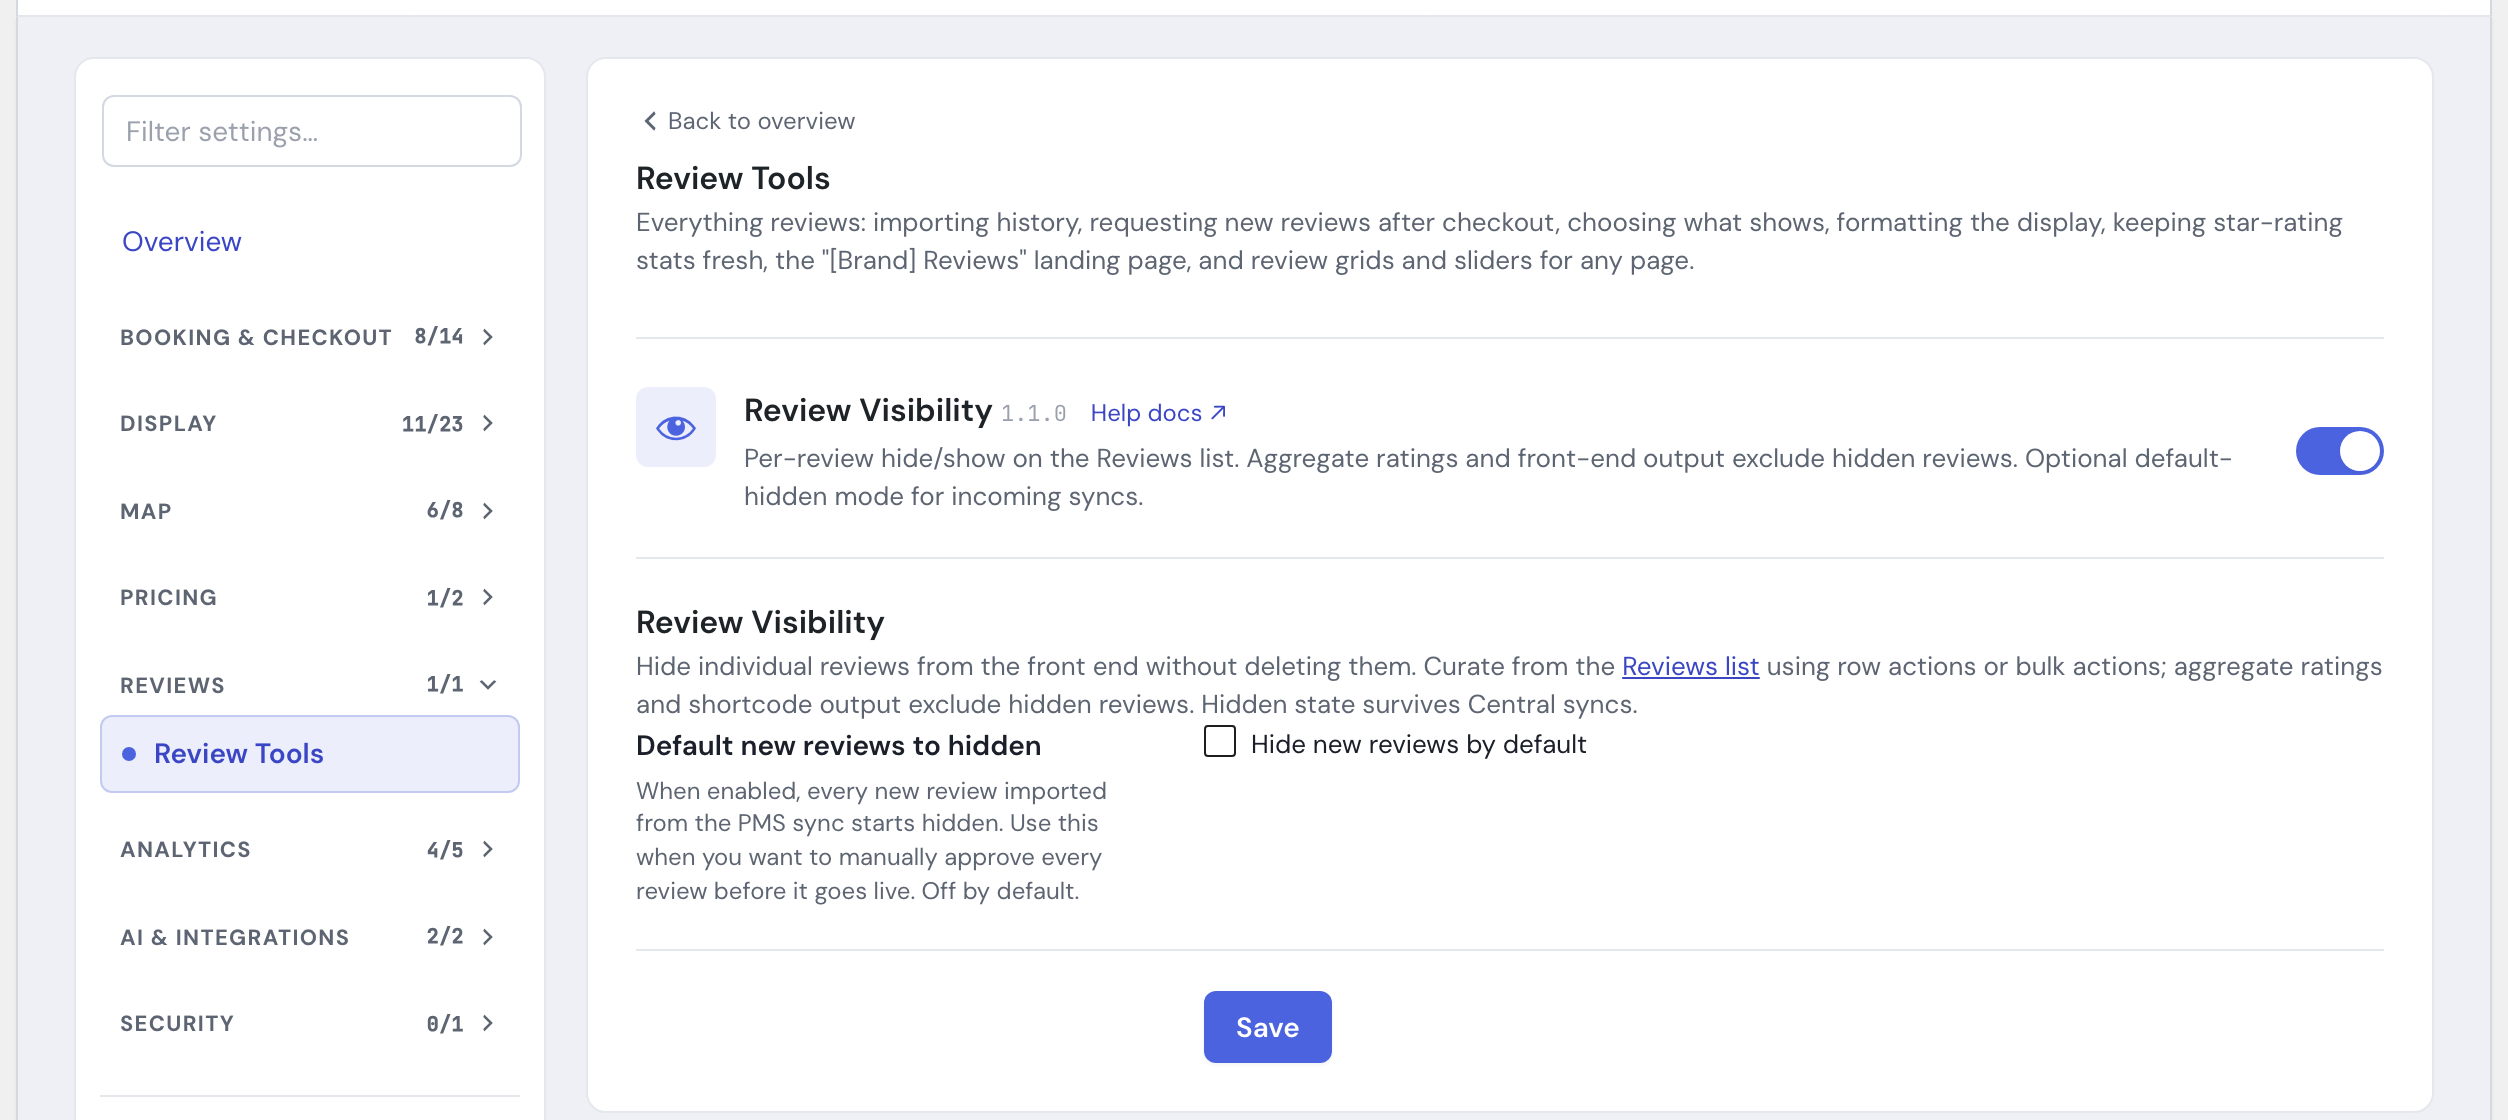Viewport: 2508px width, 1120px height.
Task: Expand the Map section chevron
Action: pos(488,511)
